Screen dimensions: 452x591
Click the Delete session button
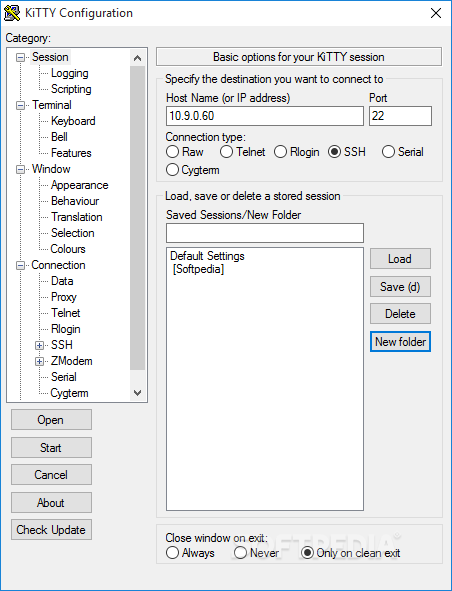[400, 314]
